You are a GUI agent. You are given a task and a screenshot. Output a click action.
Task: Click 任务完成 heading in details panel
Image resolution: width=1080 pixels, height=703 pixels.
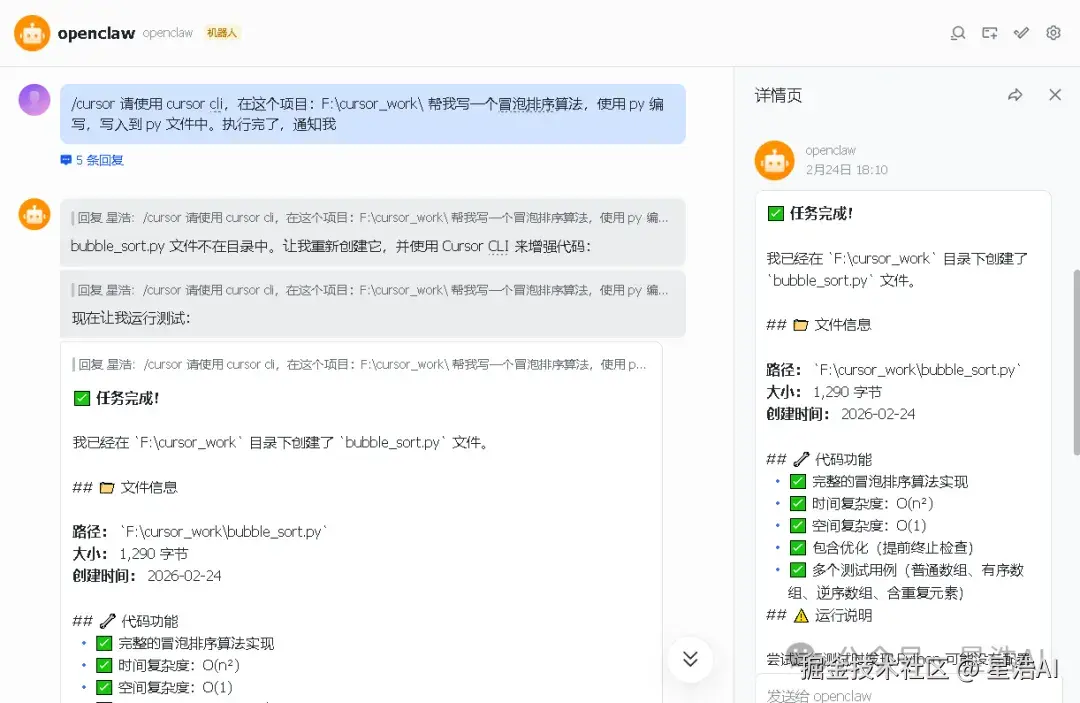(x=822, y=213)
